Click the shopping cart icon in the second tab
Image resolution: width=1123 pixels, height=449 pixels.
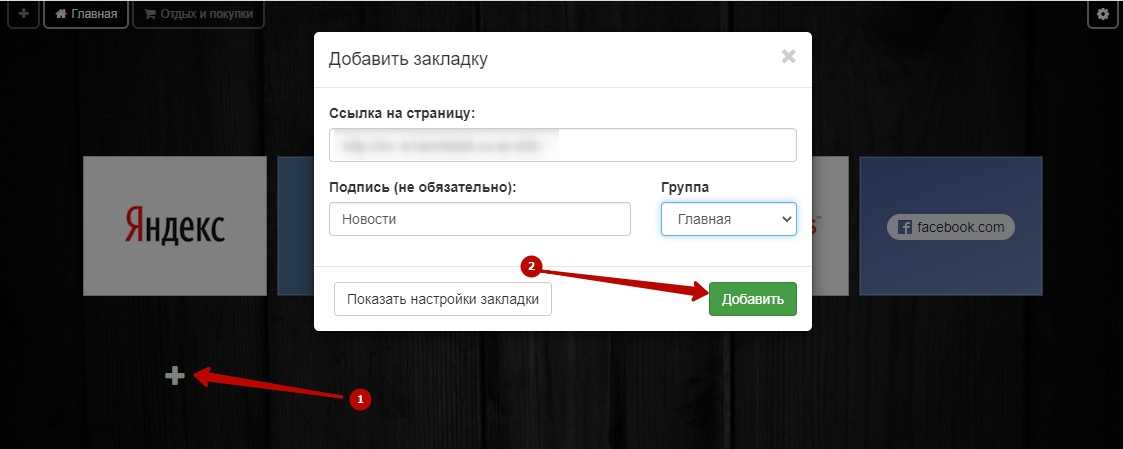pyautogui.click(x=151, y=15)
